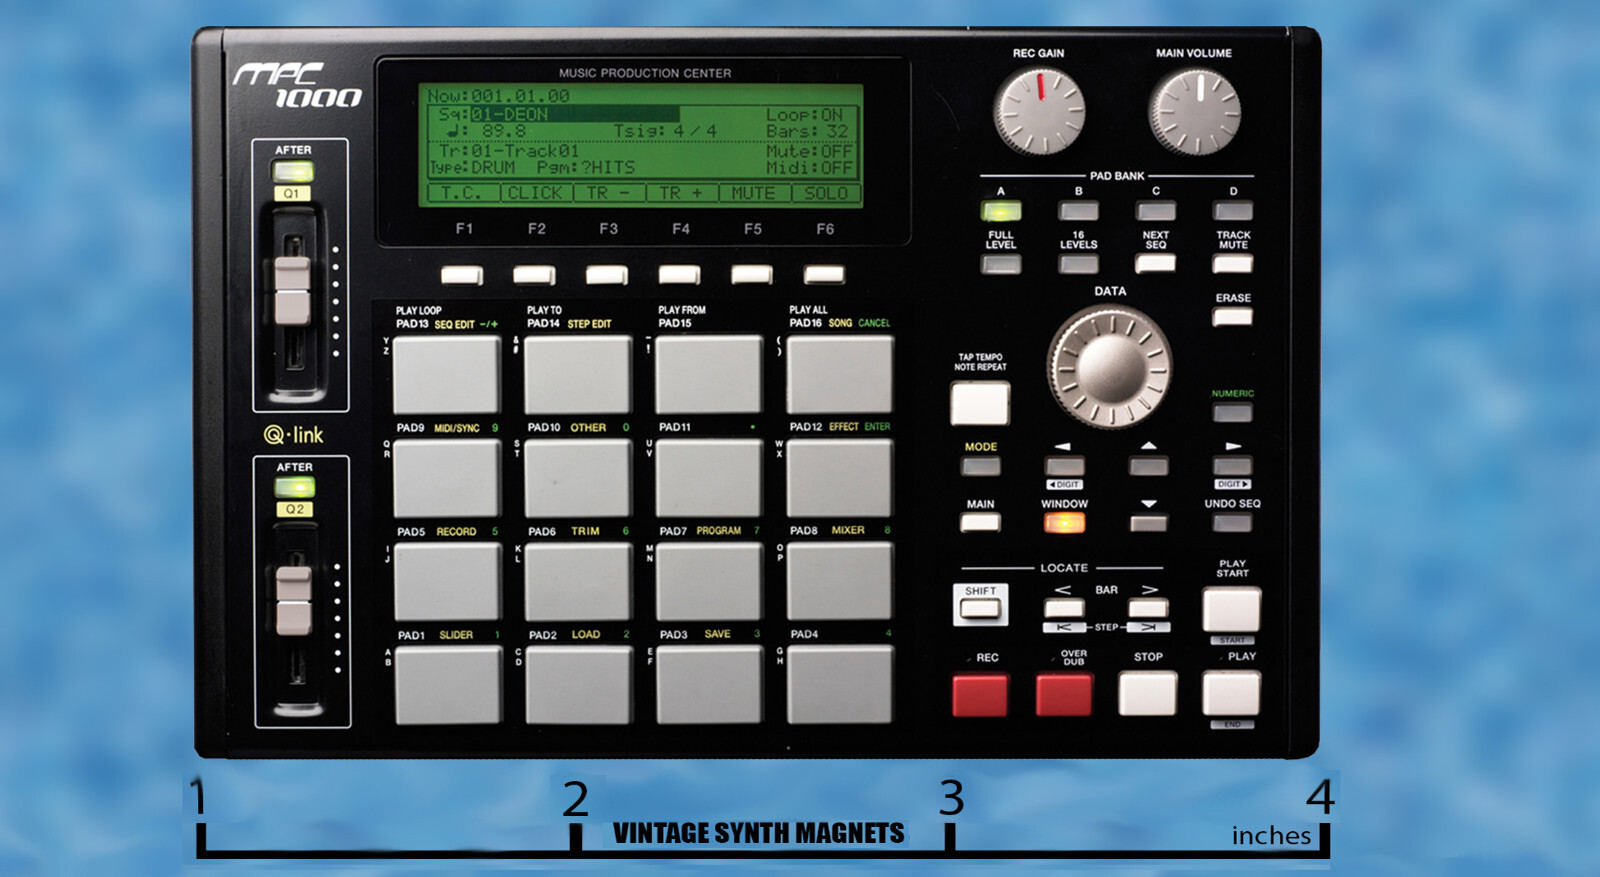Viewport: 1600px width, 877px height.
Task: Tap PAD13 labeled SEQ EDIT
Action: (x=446, y=374)
